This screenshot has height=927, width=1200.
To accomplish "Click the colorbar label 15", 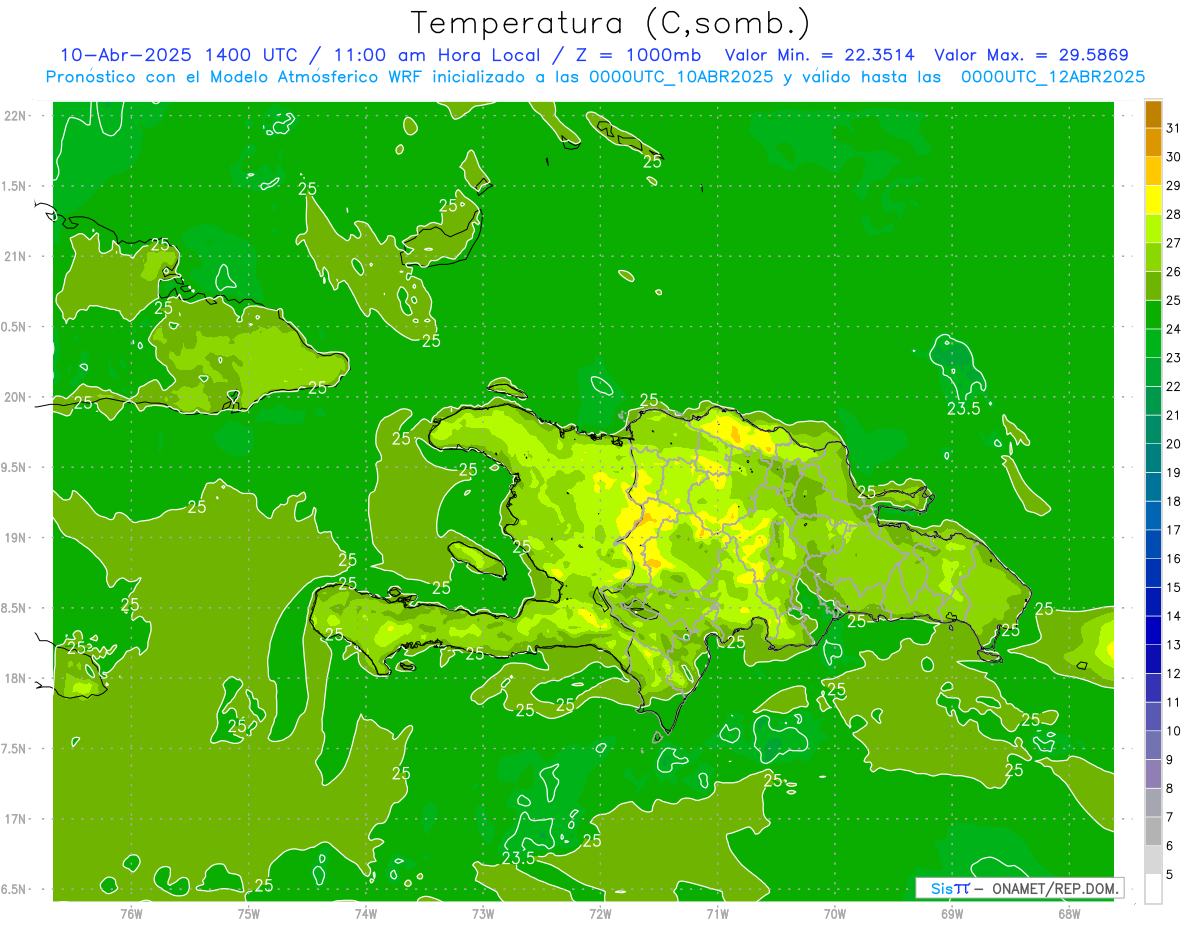I will pyautogui.click(x=1174, y=588).
